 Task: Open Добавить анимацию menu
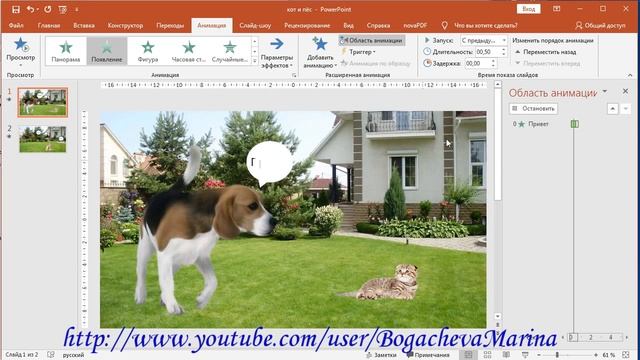coord(320,52)
